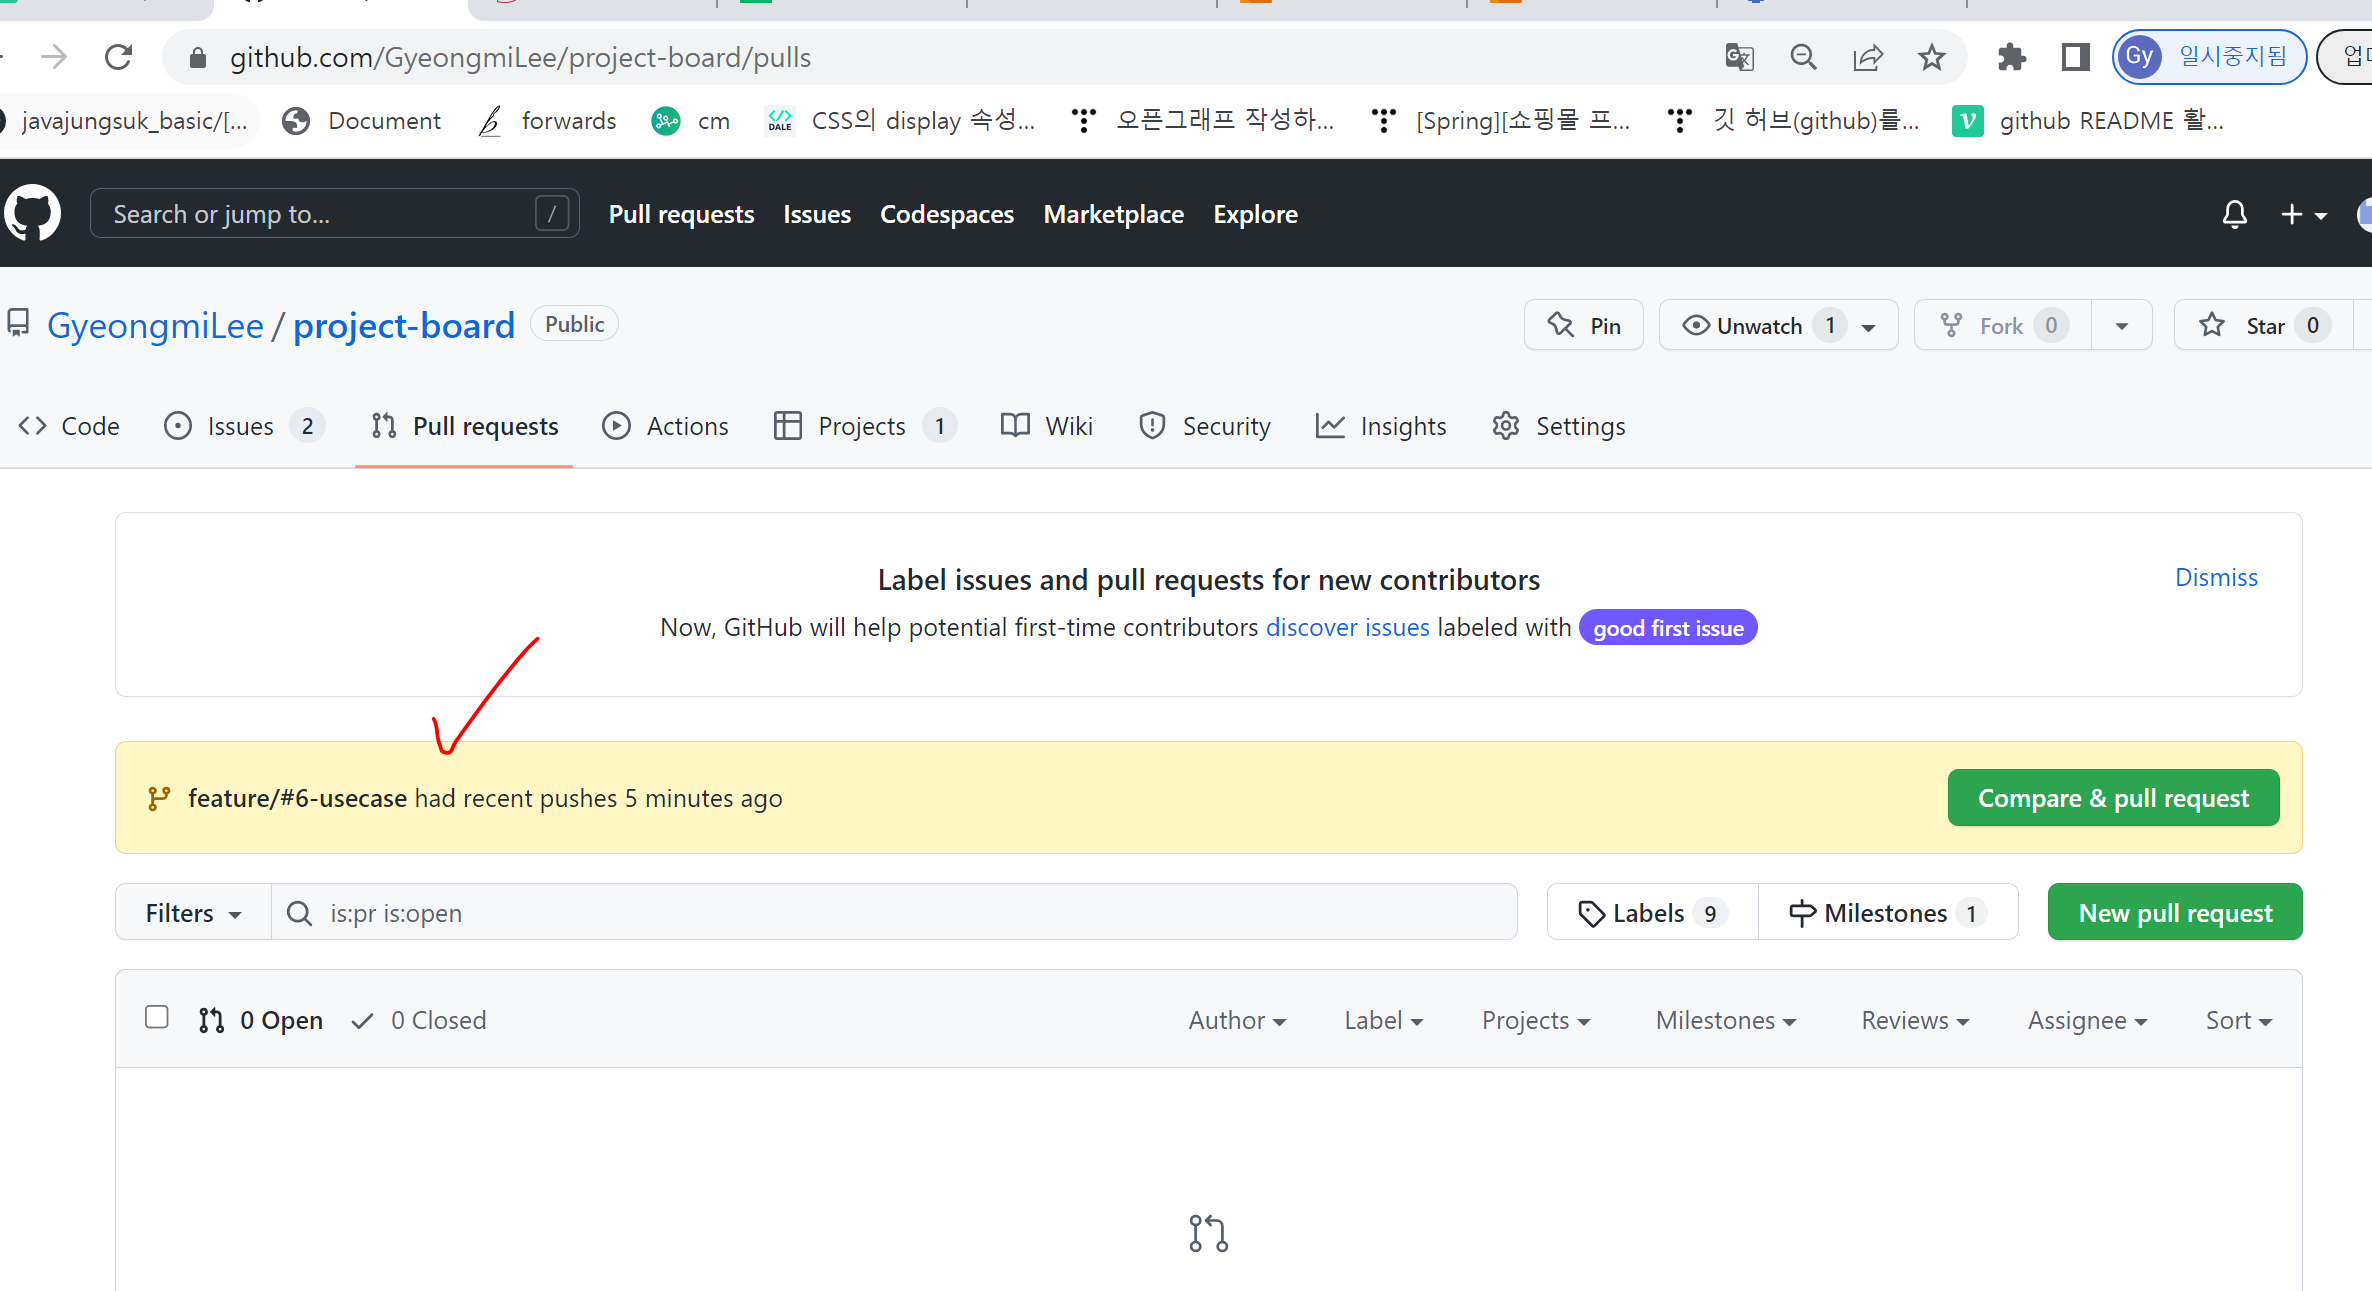Open the browser extensions puzzle icon
The image size is (2372, 1291).
pyautogui.click(x=2011, y=57)
